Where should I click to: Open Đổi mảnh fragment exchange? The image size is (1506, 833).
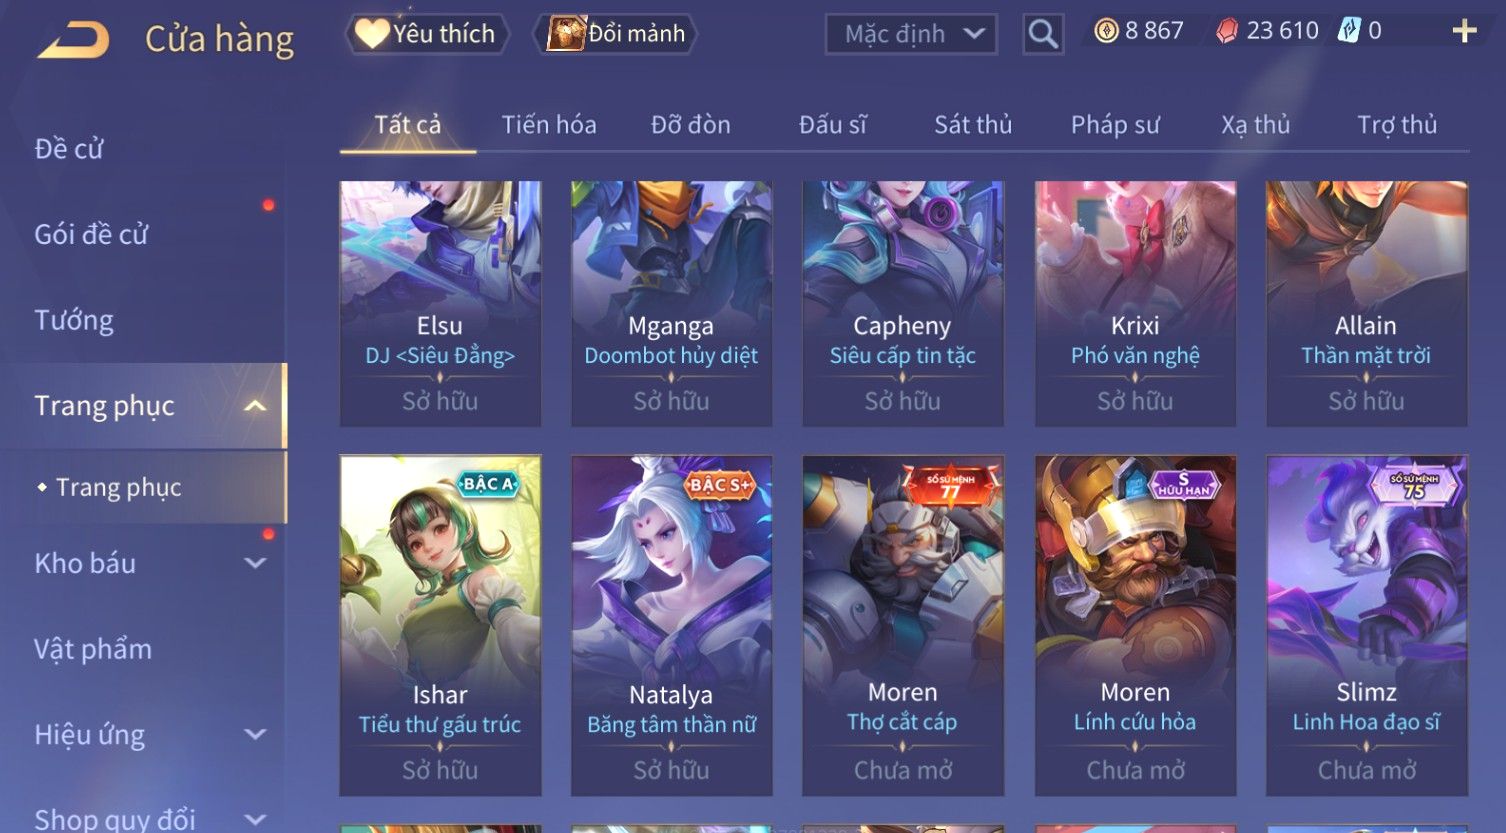[616, 34]
